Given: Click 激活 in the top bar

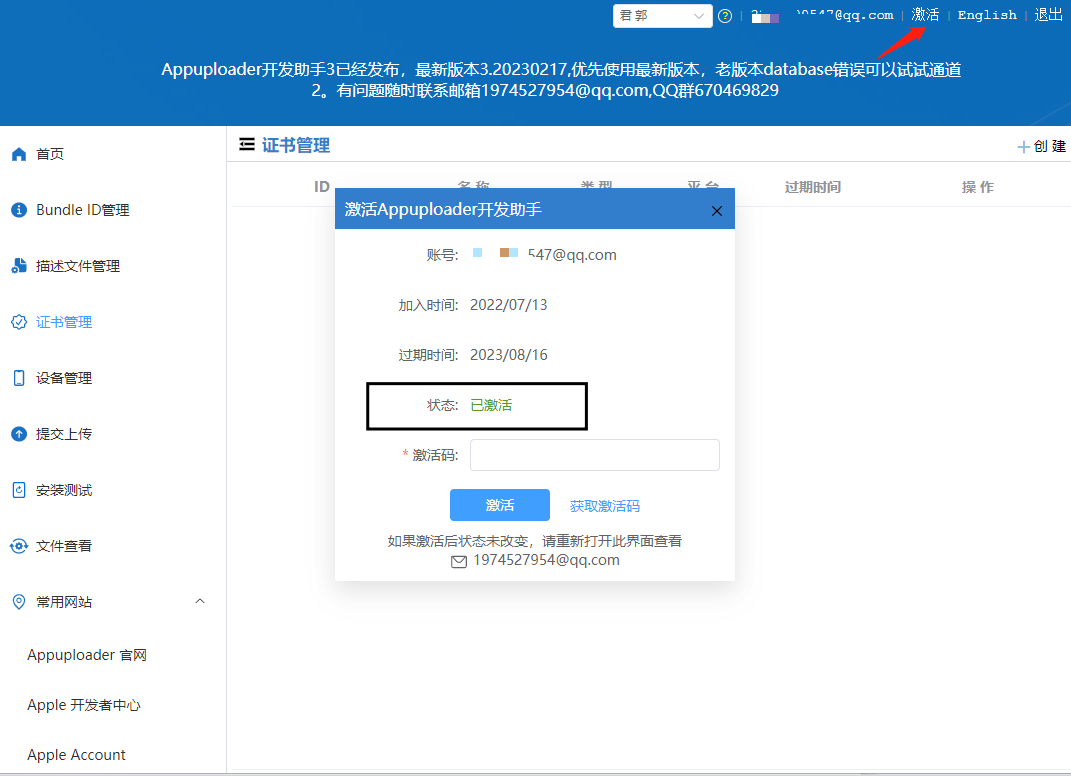Looking at the screenshot, I should [x=926, y=15].
